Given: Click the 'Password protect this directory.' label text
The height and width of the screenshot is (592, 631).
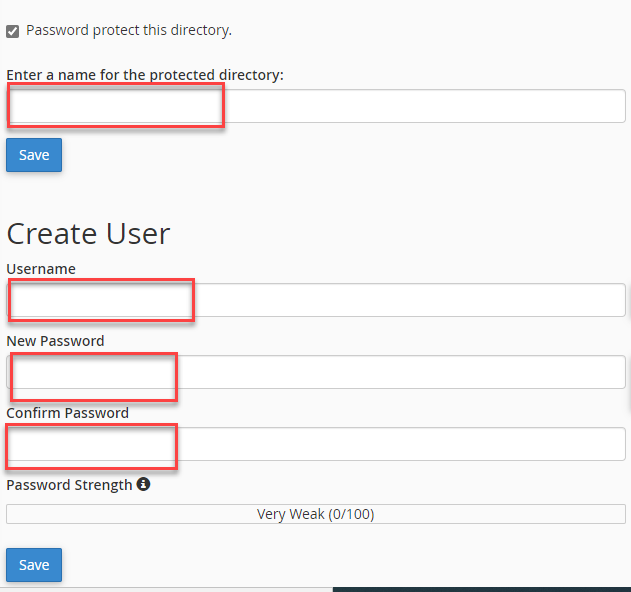Looking at the screenshot, I should point(129,30).
